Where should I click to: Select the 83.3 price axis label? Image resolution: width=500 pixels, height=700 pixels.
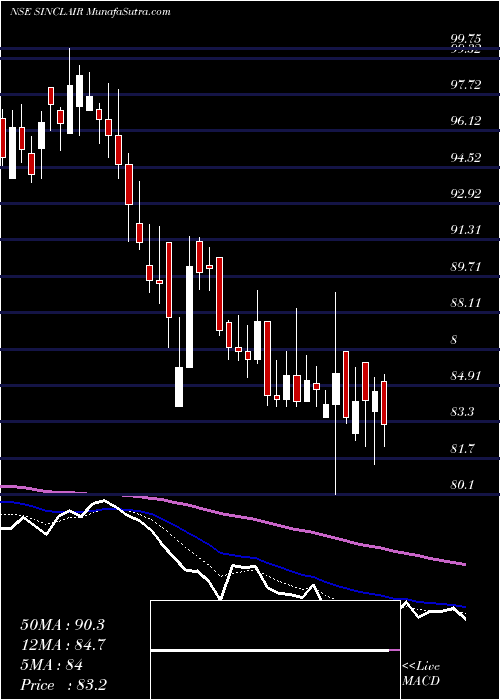click(x=462, y=412)
